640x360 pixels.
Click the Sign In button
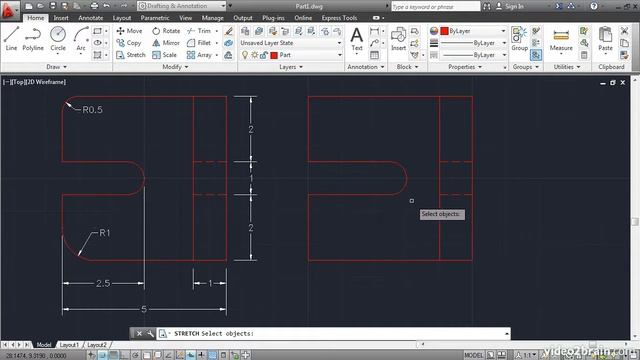point(510,6)
